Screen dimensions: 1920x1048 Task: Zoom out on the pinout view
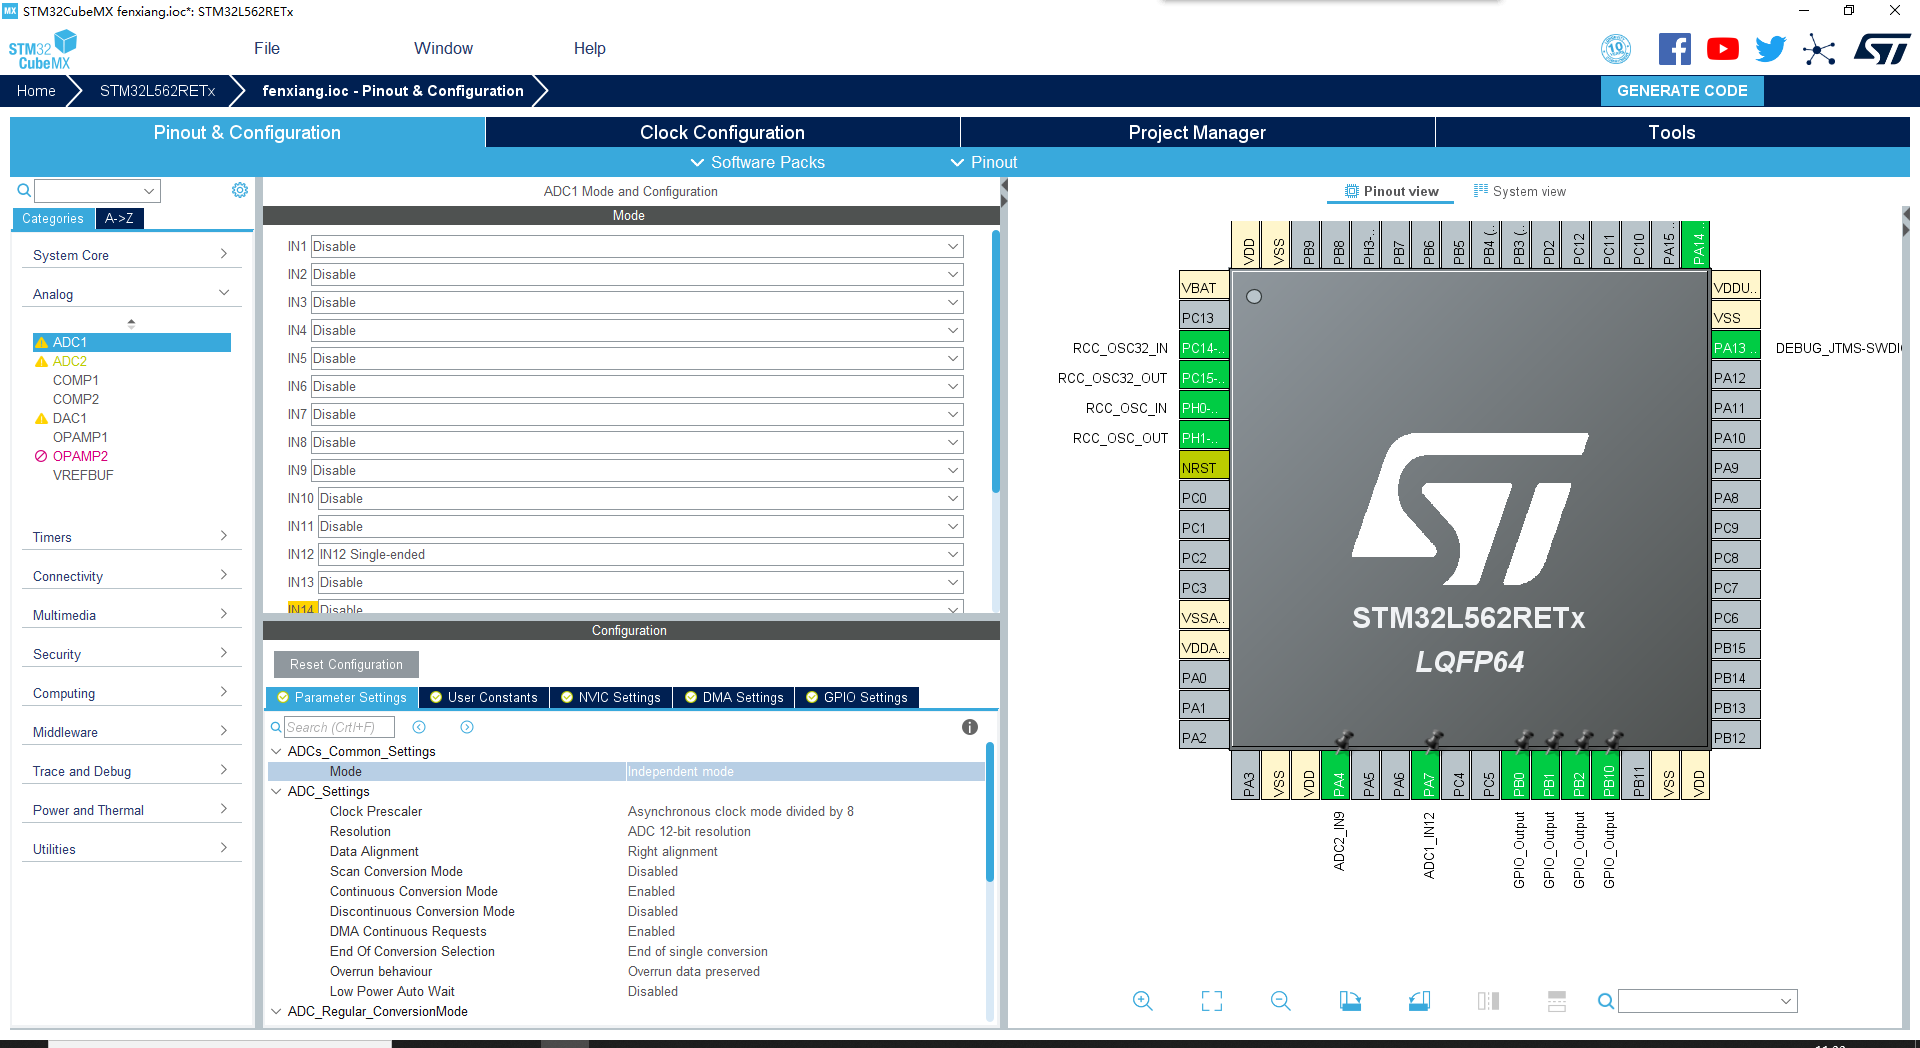1281,1001
